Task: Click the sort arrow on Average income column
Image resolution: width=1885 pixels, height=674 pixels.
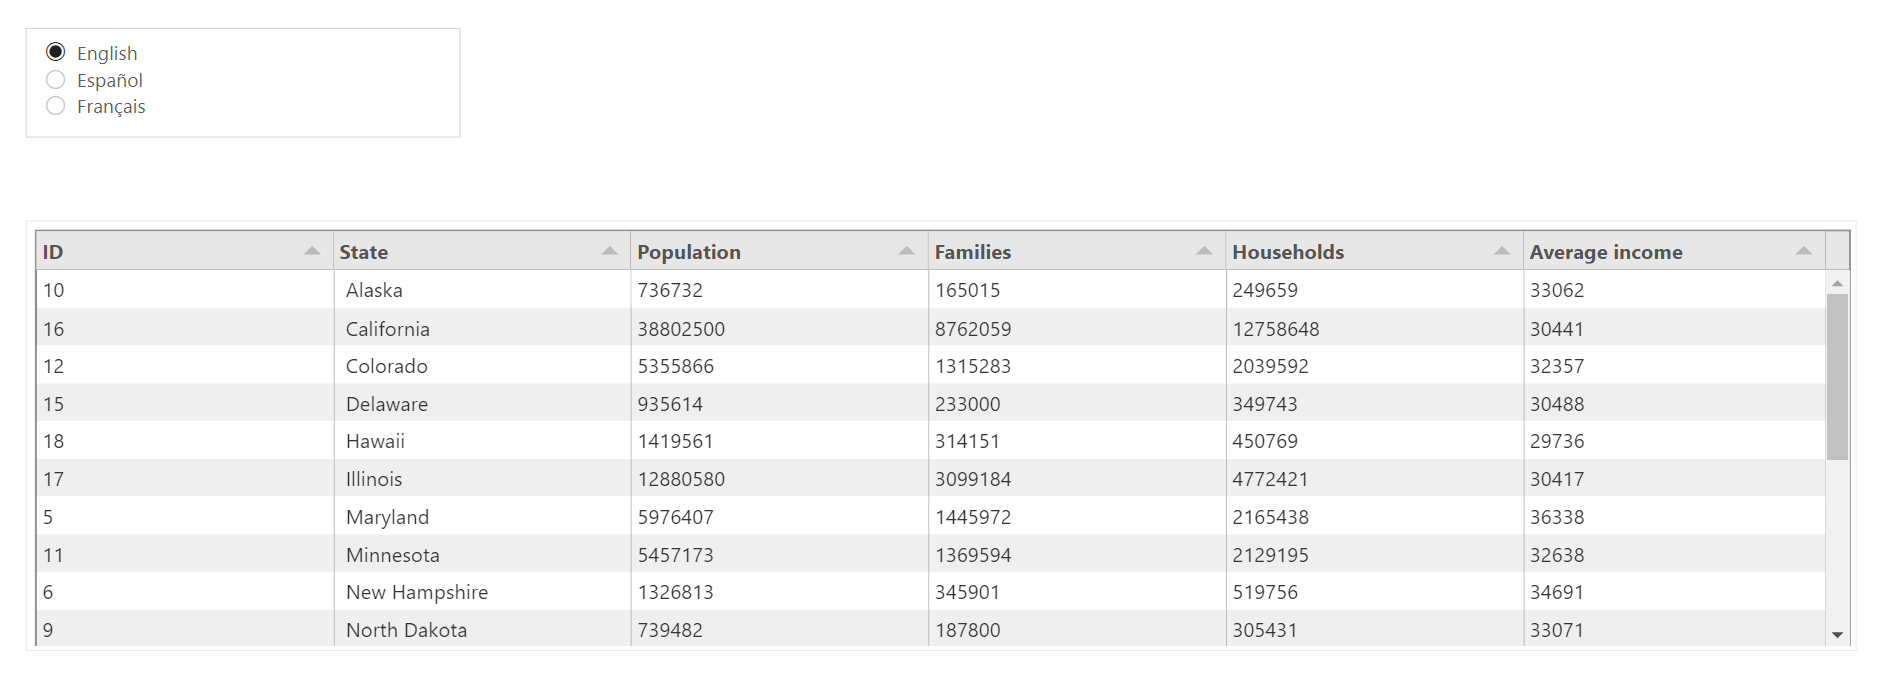Action: pos(1802,251)
